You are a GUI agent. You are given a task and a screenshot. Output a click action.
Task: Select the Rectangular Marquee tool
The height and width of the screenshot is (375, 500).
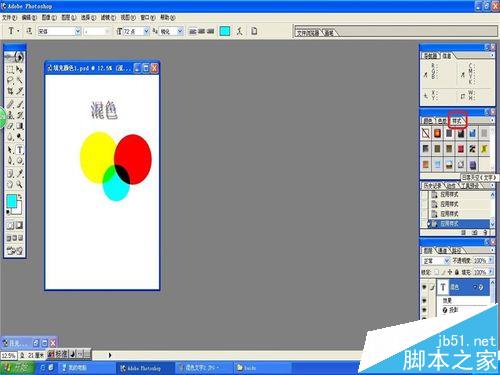(10, 70)
